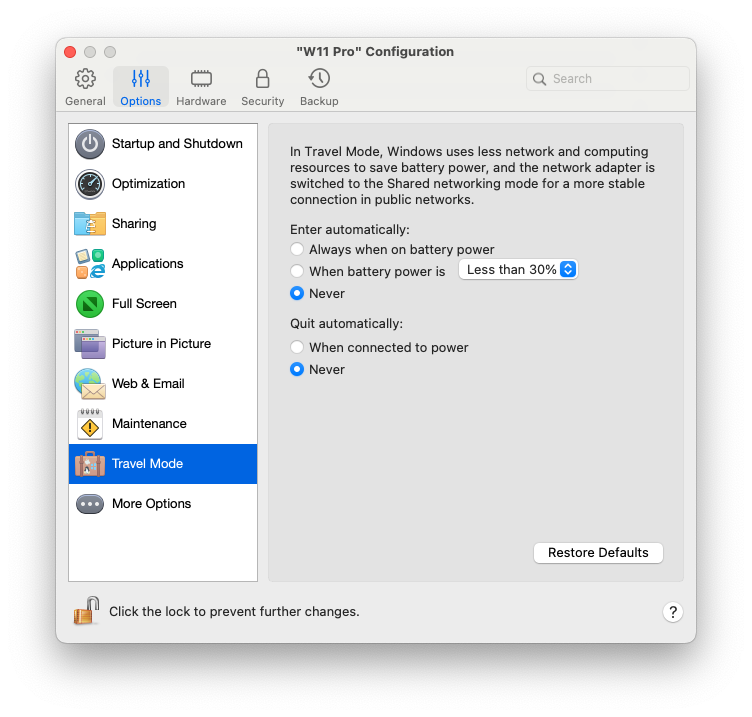The height and width of the screenshot is (717, 752).
Task: Click the Startup and Shutdown power icon
Action: pyautogui.click(x=90, y=144)
